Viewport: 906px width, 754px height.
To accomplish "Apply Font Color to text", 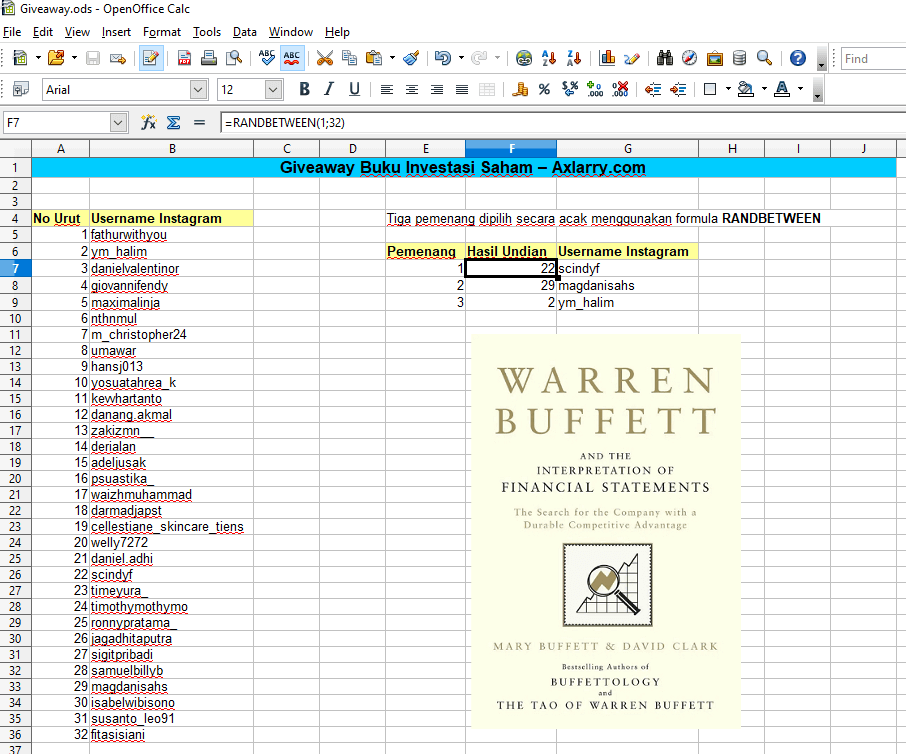I will (782, 90).
